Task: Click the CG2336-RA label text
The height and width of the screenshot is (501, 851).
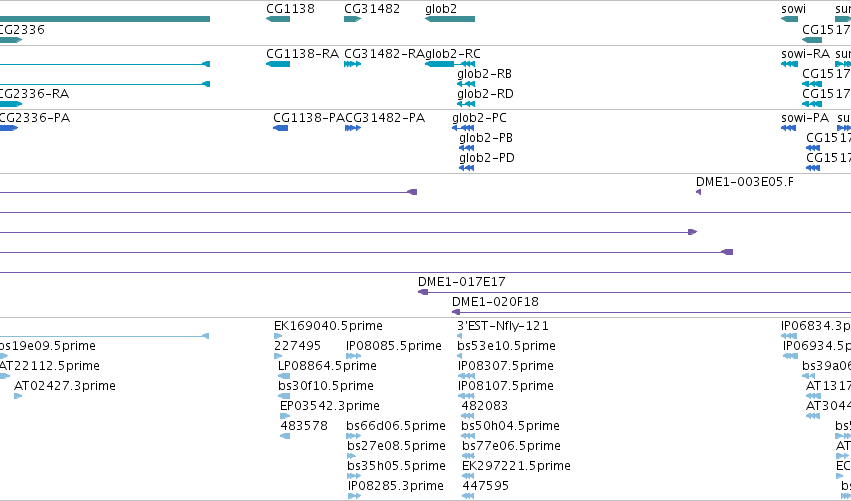Action: pyautogui.click(x=35, y=94)
